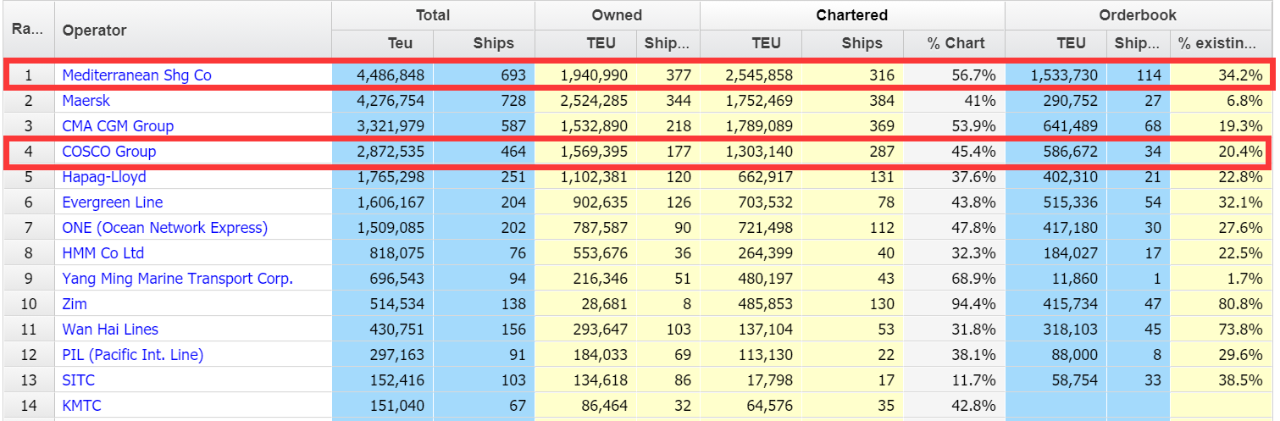Select total TEU cell 3,321,979
Viewport: 1280px width, 421px height.
click(x=382, y=126)
